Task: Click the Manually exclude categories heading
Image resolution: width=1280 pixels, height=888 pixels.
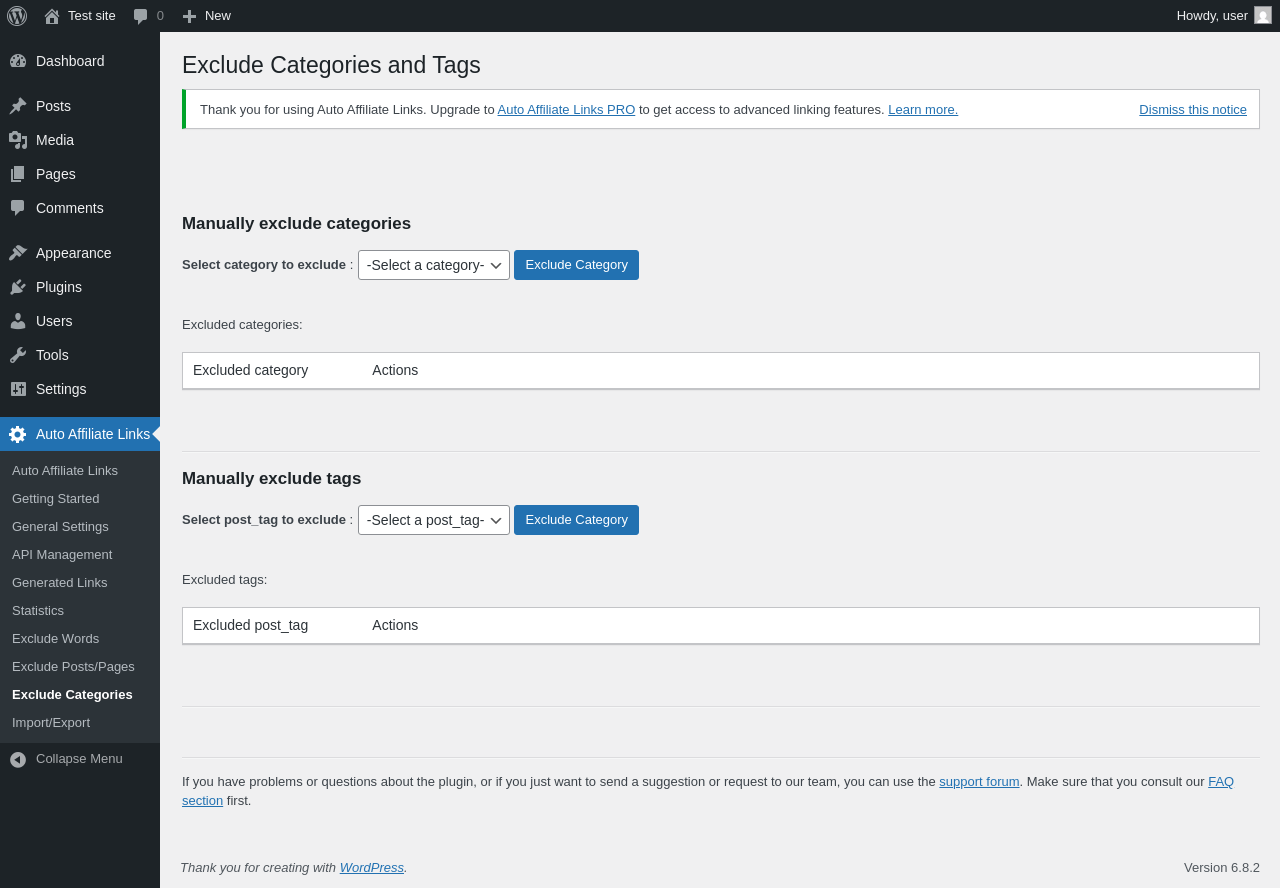Action: [x=296, y=224]
